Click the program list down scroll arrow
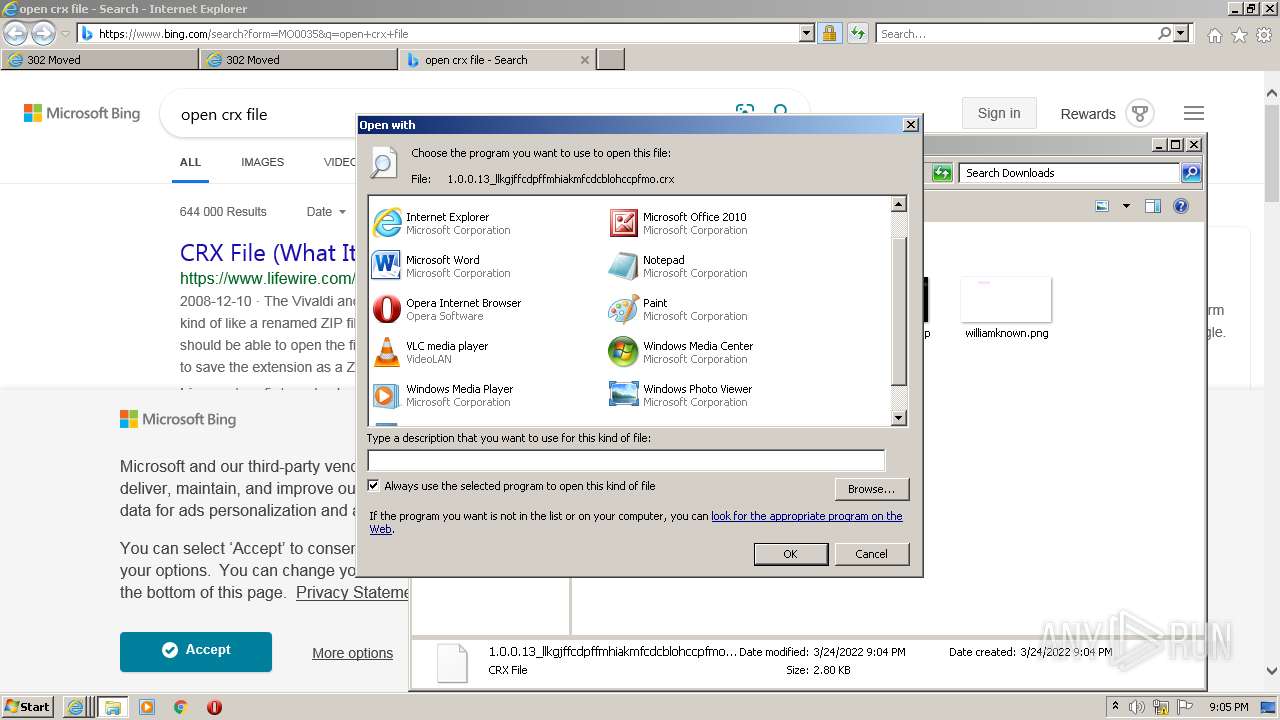Screen dimensions: 1280x720 (x=898, y=418)
